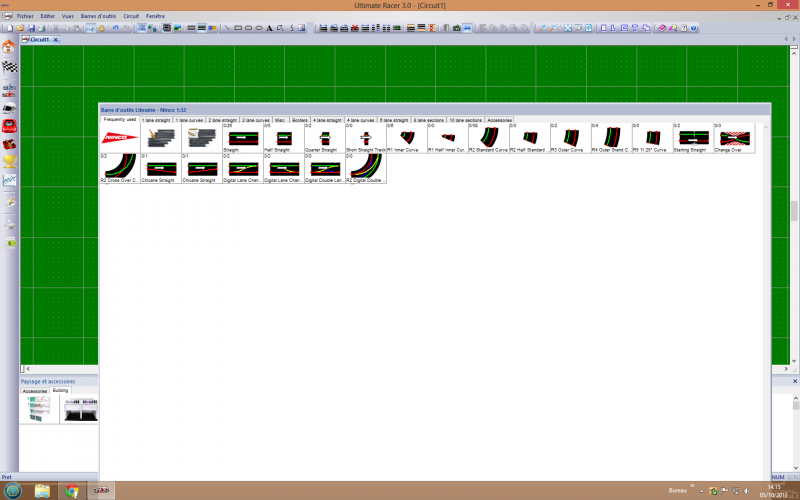The image size is (800, 500).
Task: Open Google Chrome from the taskbar
Action: click(72, 491)
